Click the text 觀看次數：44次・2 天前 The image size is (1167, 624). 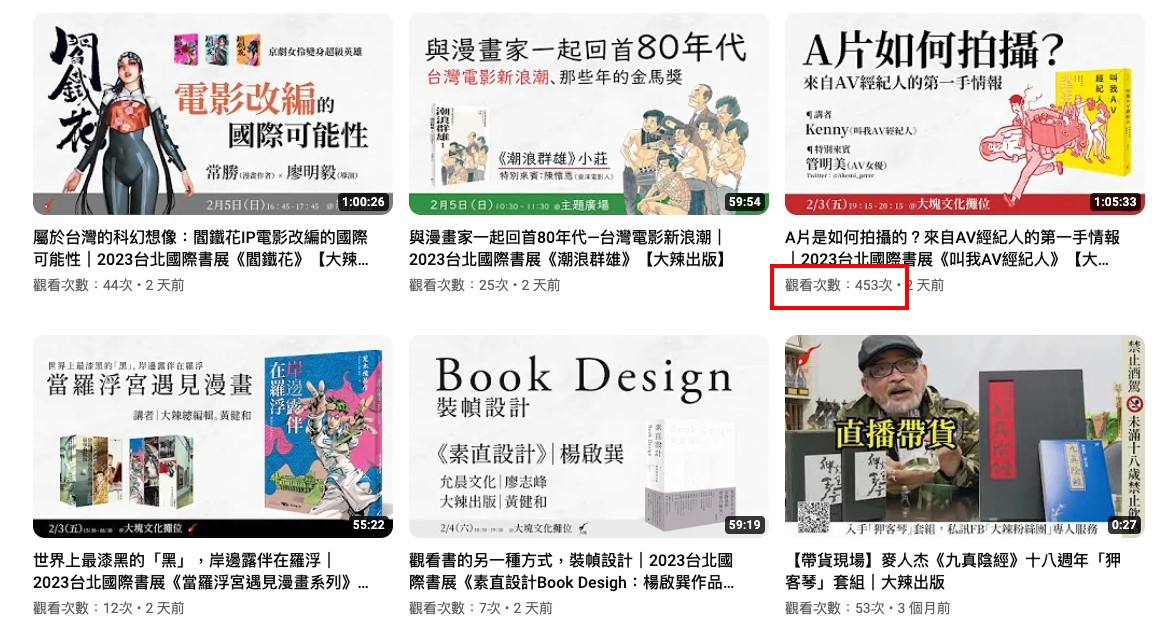point(109,285)
